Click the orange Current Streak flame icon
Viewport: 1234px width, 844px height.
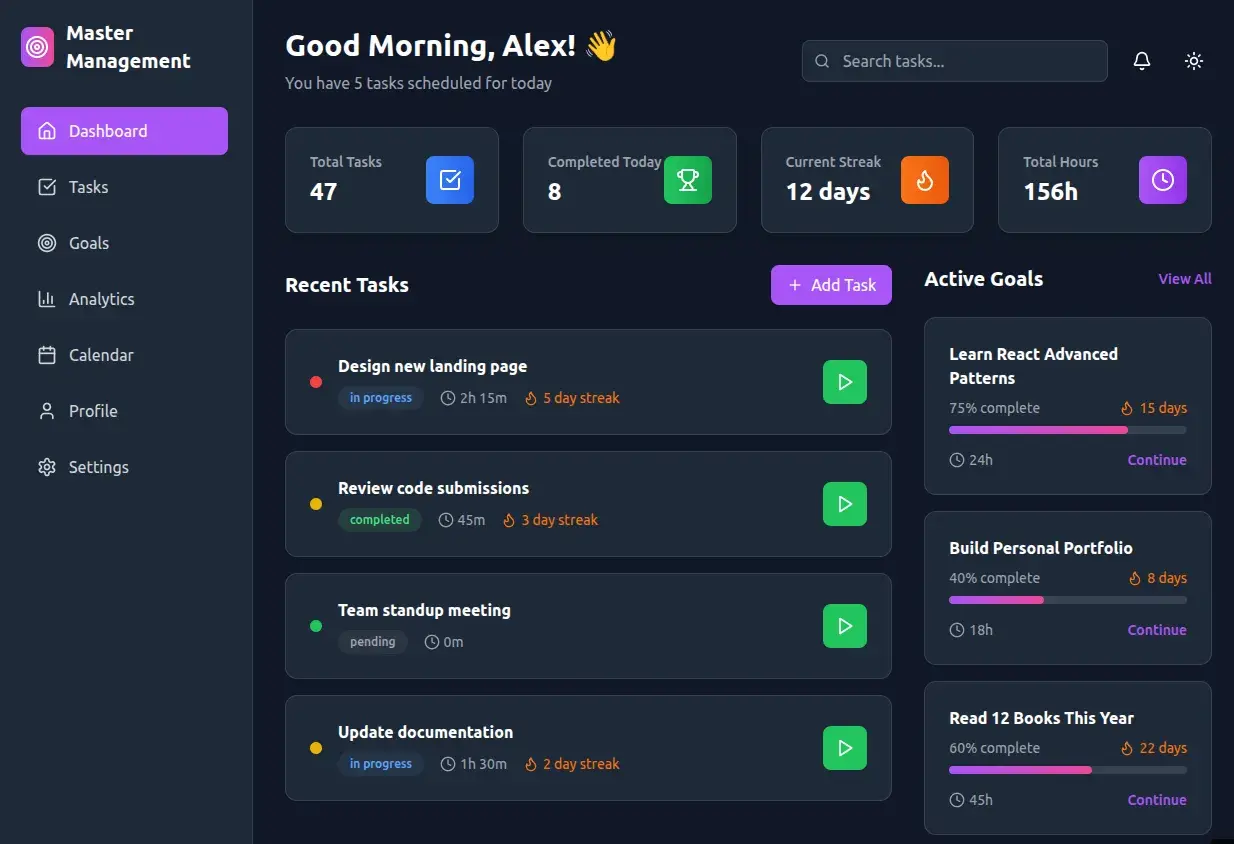[925, 180]
